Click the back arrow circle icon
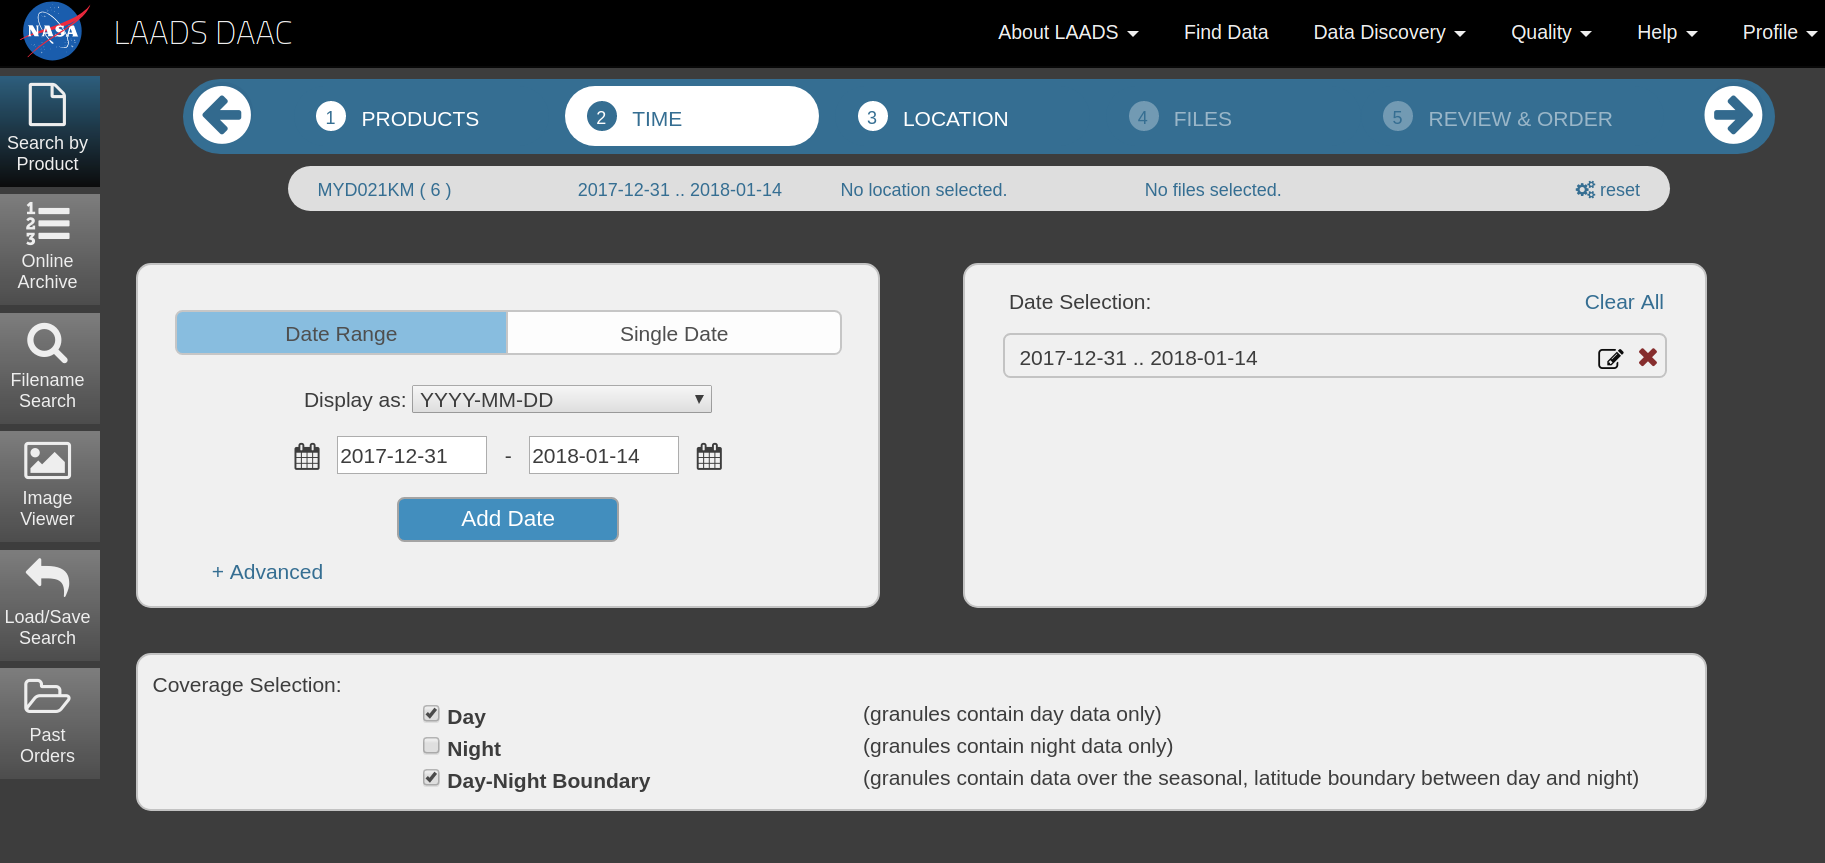Viewport: 1825px width, 863px height. coord(222,116)
